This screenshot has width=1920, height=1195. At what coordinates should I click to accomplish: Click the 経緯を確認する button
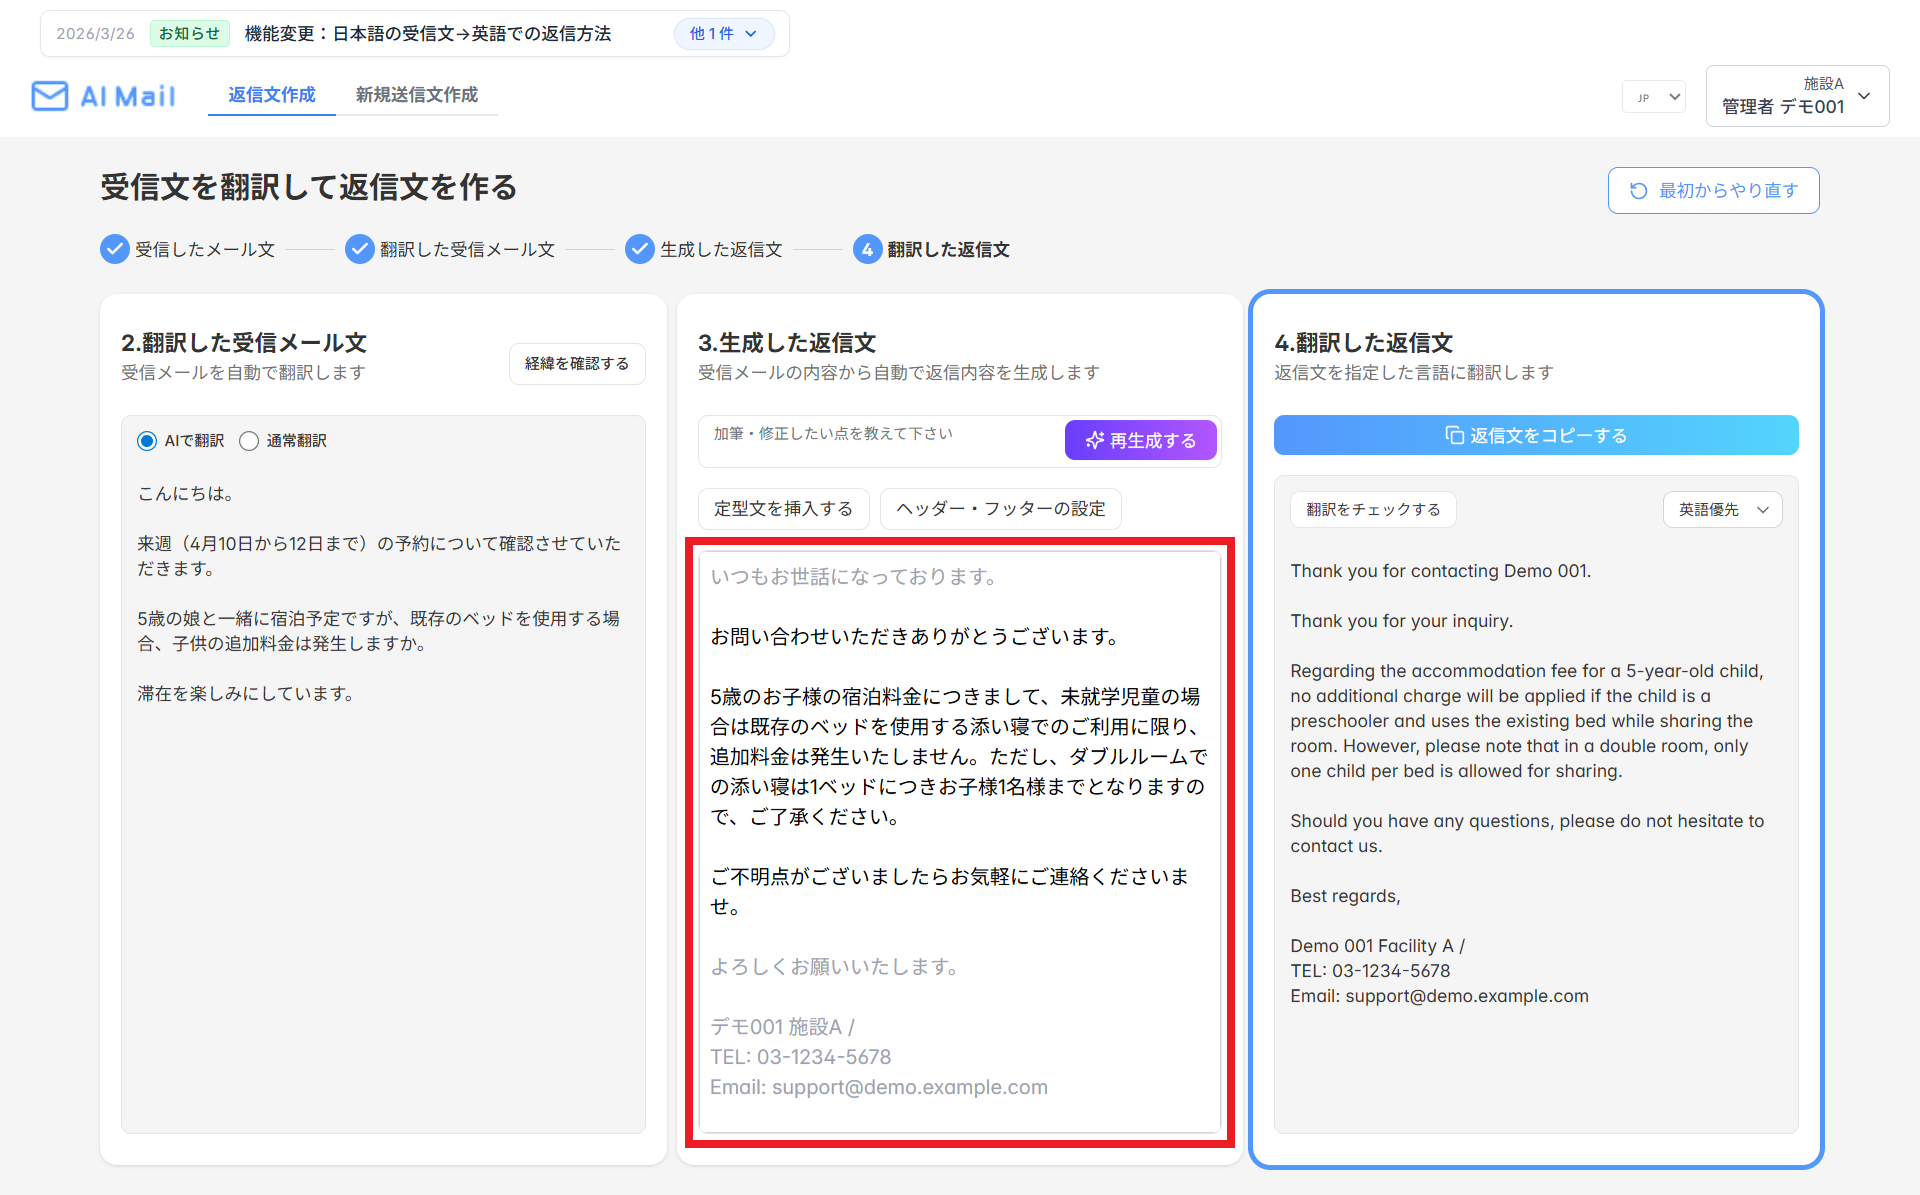577,364
